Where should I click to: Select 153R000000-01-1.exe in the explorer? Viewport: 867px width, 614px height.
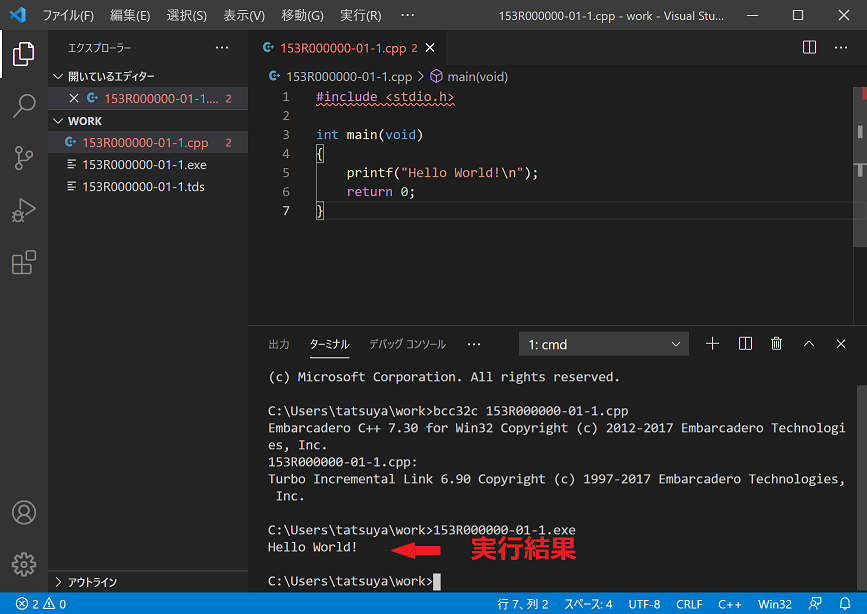[144, 165]
